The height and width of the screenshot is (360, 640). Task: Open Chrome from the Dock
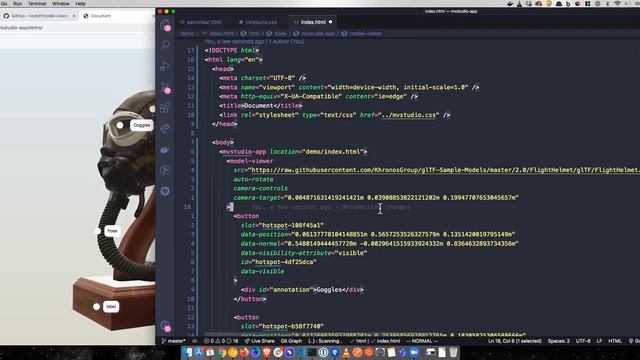coord(222,352)
